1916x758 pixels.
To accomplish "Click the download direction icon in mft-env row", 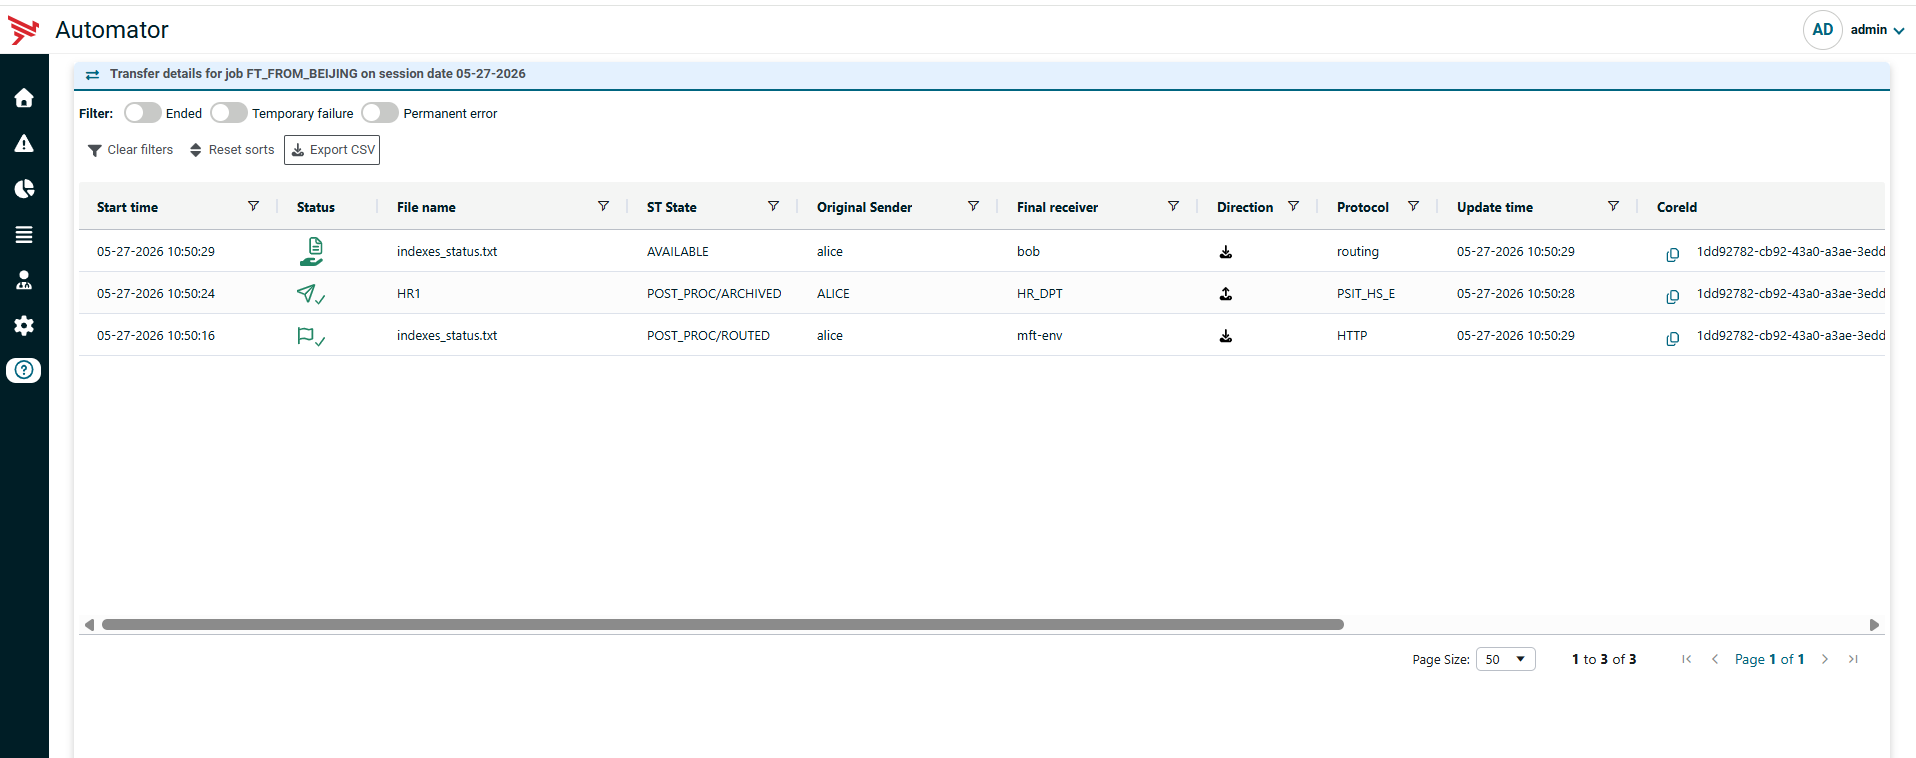I will tap(1225, 336).
